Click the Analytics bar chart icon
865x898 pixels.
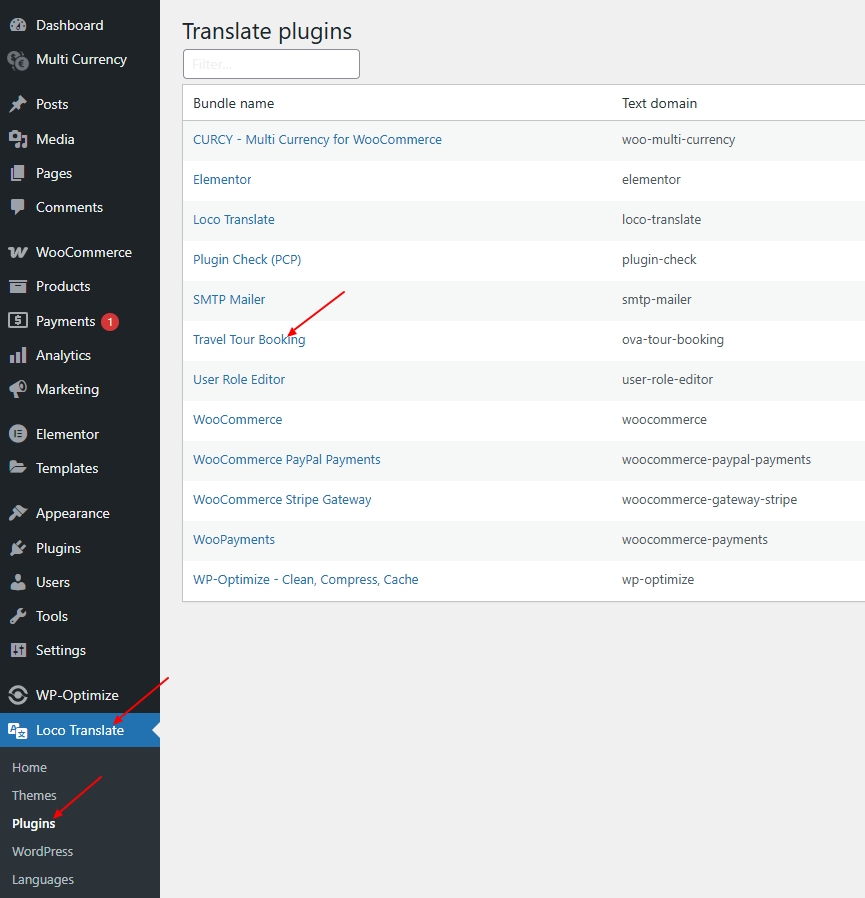(x=18, y=355)
